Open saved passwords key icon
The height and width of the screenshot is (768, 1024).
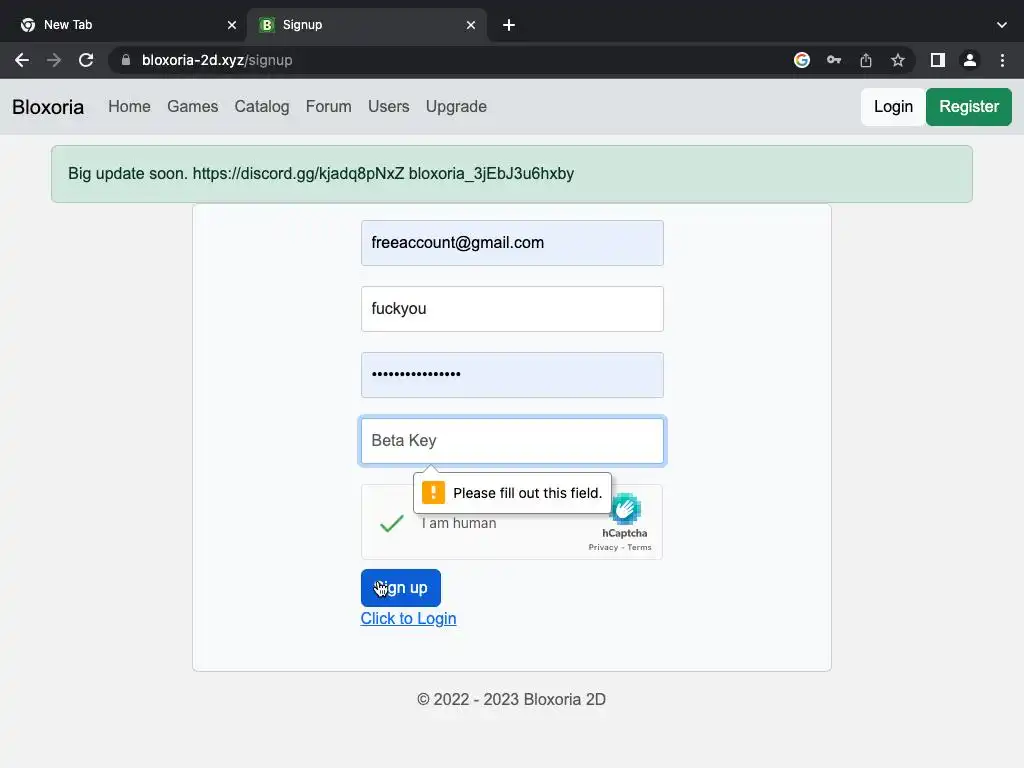tap(834, 60)
